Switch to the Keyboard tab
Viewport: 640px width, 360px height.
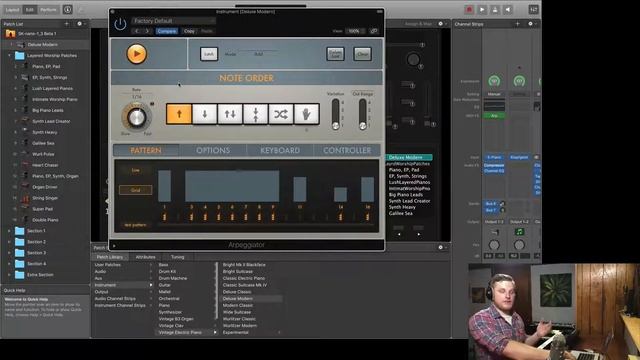pyautogui.click(x=280, y=150)
